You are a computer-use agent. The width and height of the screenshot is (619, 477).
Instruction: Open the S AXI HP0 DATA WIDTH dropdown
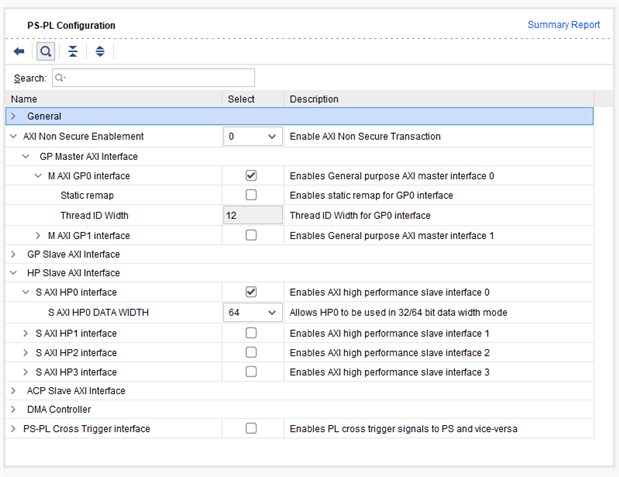pyautogui.click(x=252, y=312)
